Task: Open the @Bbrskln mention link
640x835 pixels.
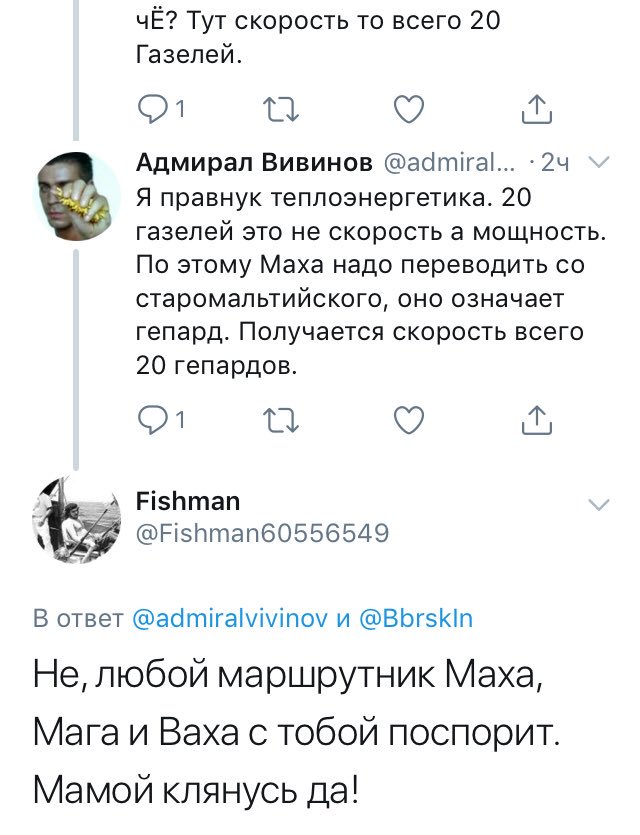Action: (x=413, y=618)
